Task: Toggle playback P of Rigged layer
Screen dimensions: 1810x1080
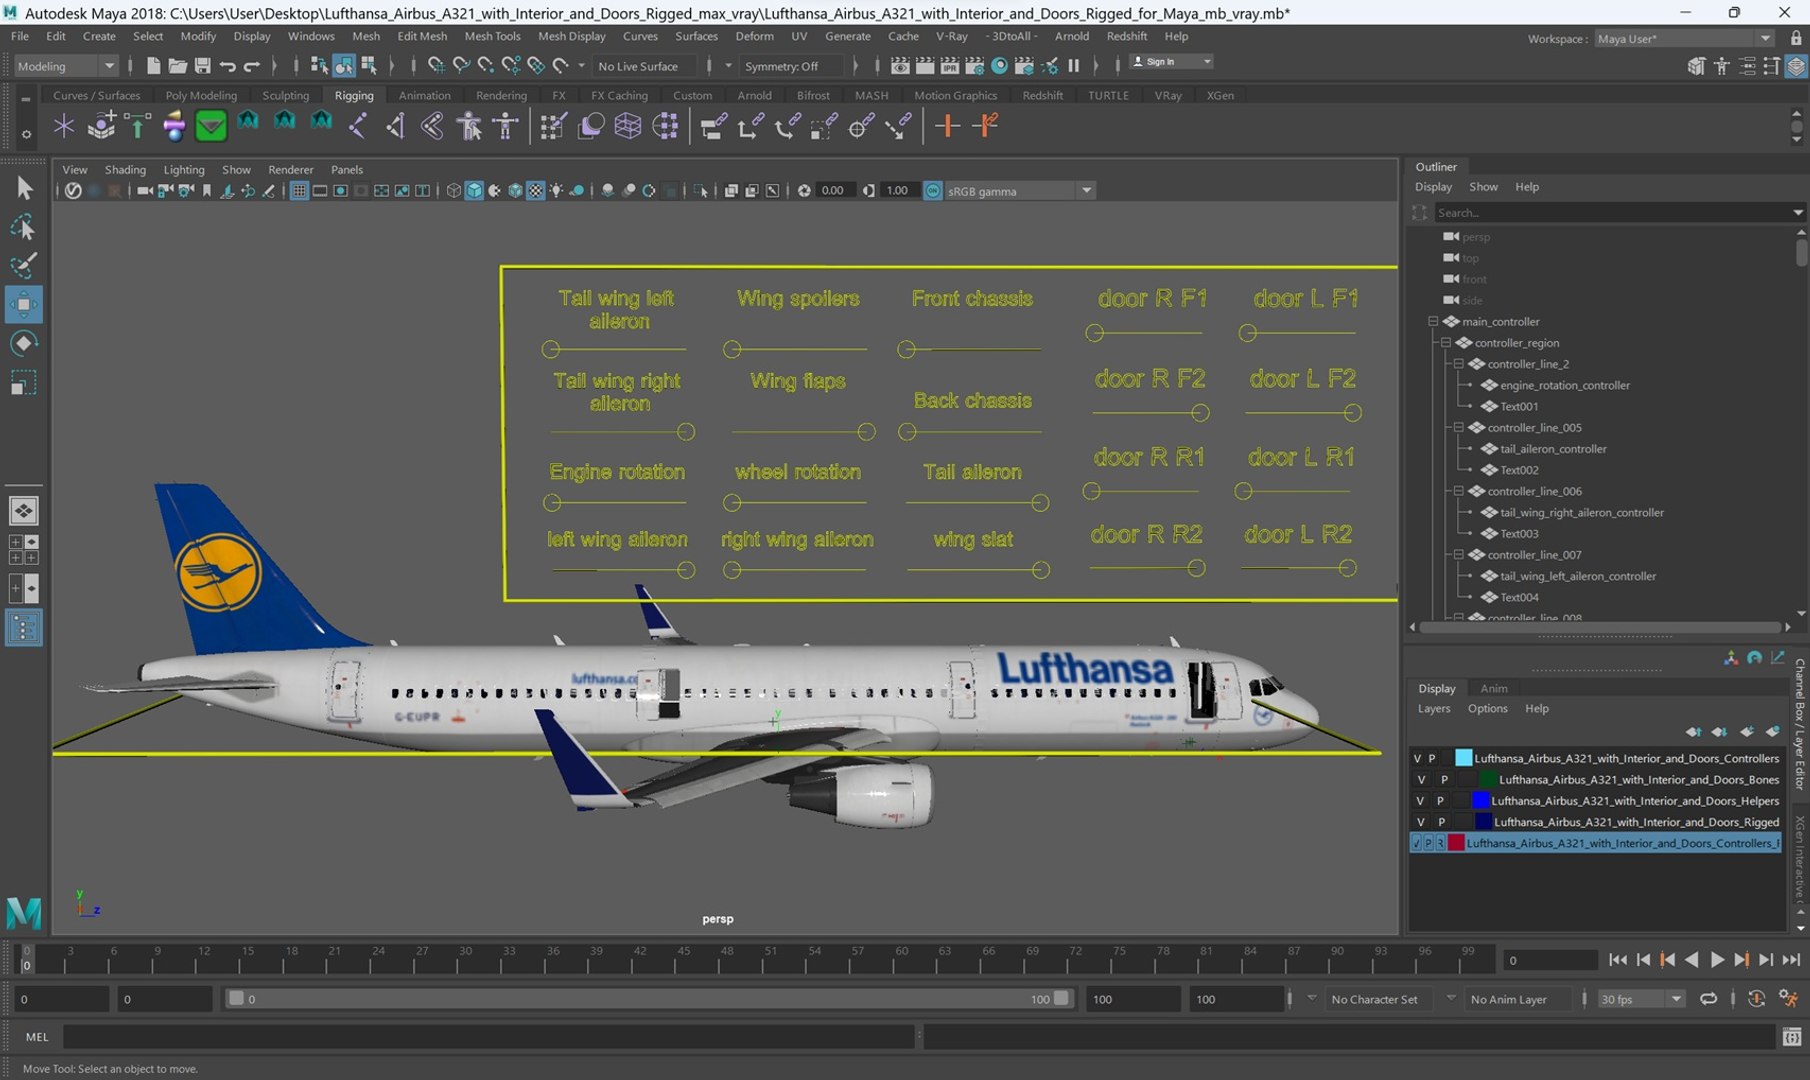Action: (1441, 822)
